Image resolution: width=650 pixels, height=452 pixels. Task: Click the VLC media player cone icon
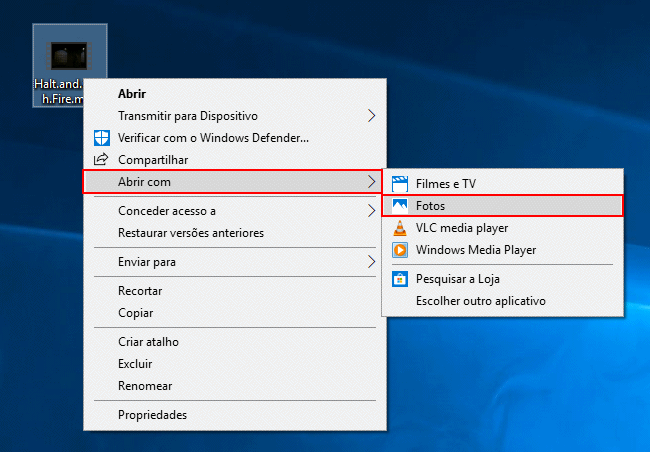coord(400,228)
